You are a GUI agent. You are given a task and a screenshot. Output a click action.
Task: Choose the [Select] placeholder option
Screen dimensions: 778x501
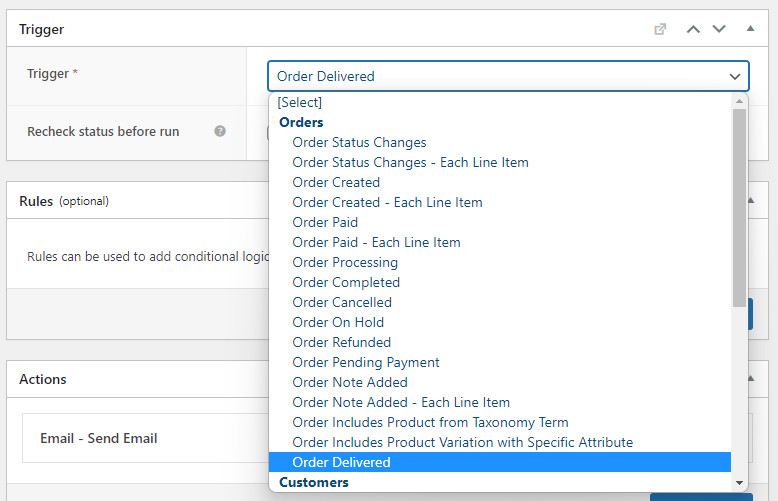(x=500, y=102)
